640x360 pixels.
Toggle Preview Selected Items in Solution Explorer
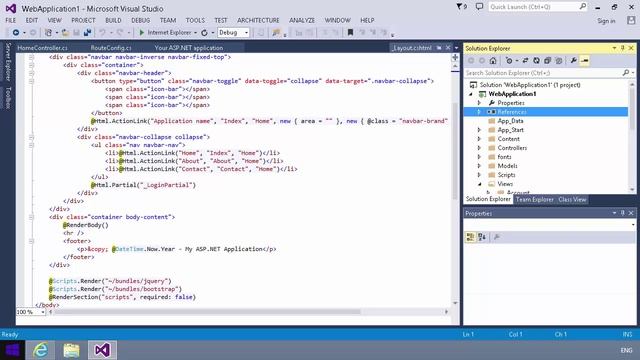click(584, 61)
